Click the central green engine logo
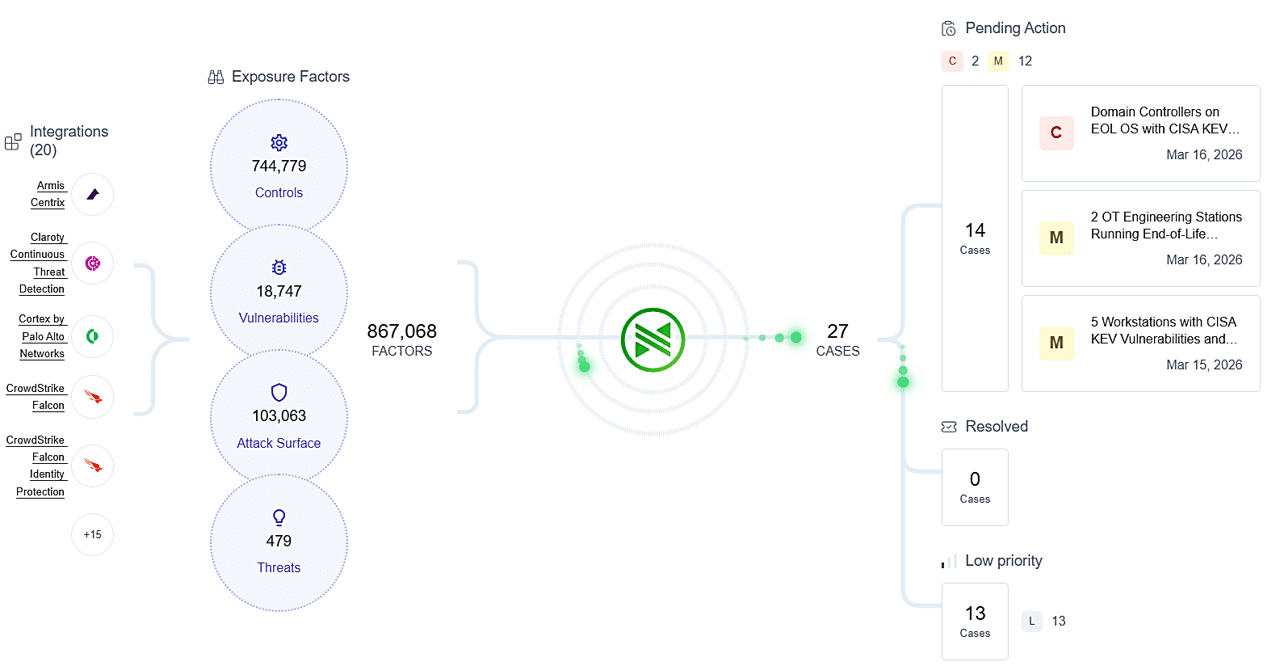This screenshot has height=670, width=1280. tap(652, 338)
